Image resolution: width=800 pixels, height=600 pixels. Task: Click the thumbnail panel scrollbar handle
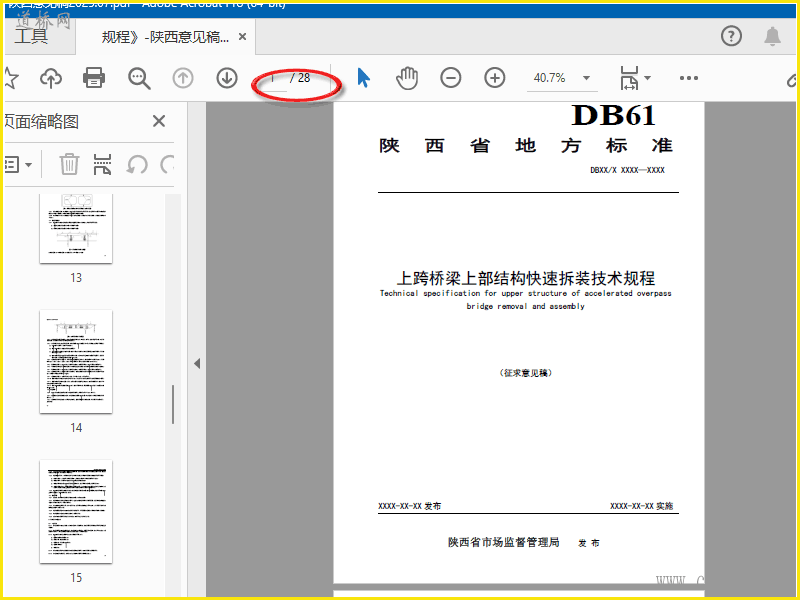pyautogui.click(x=173, y=405)
